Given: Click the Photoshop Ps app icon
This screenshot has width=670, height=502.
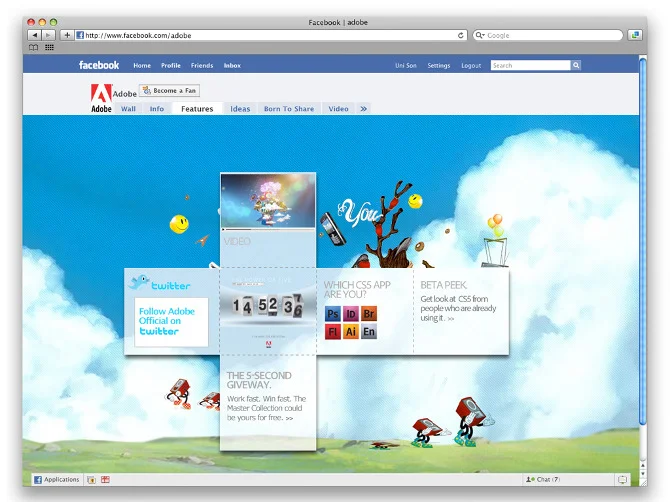Looking at the screenshot, I should 332,314.
